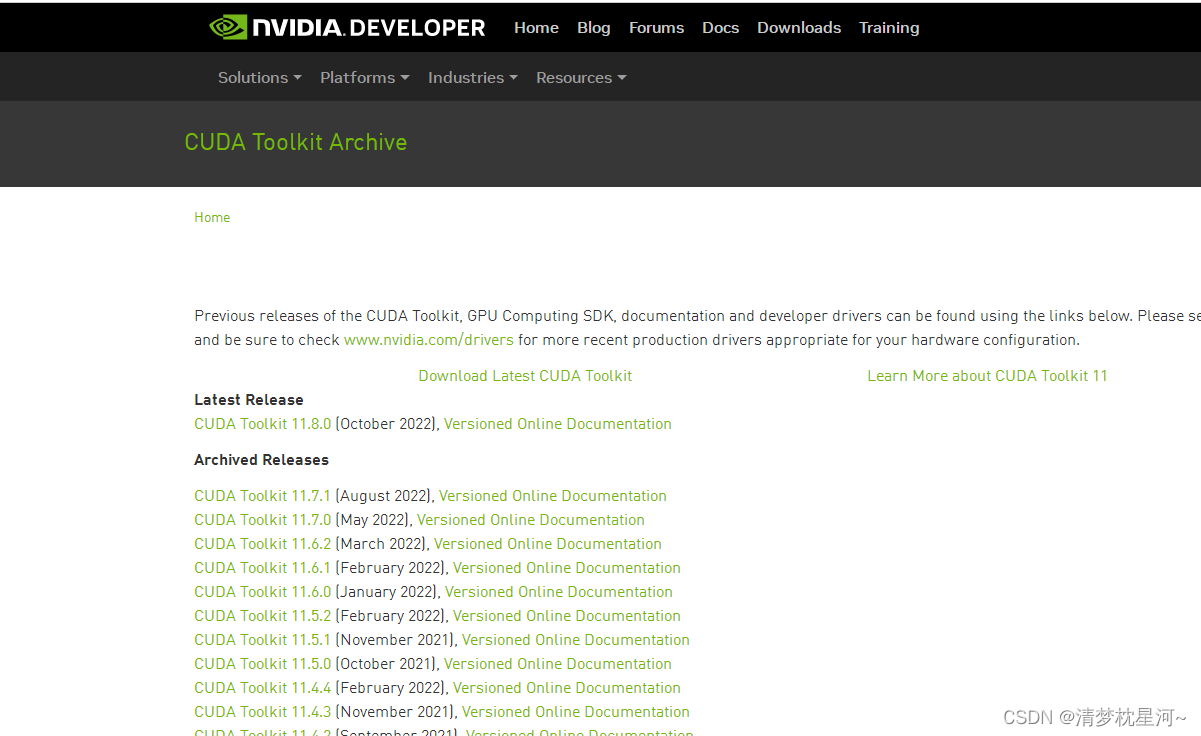Open CUDA Toolkit 11.5.2 link
The width and height of the screenshot is (1201, 736).
262,616
